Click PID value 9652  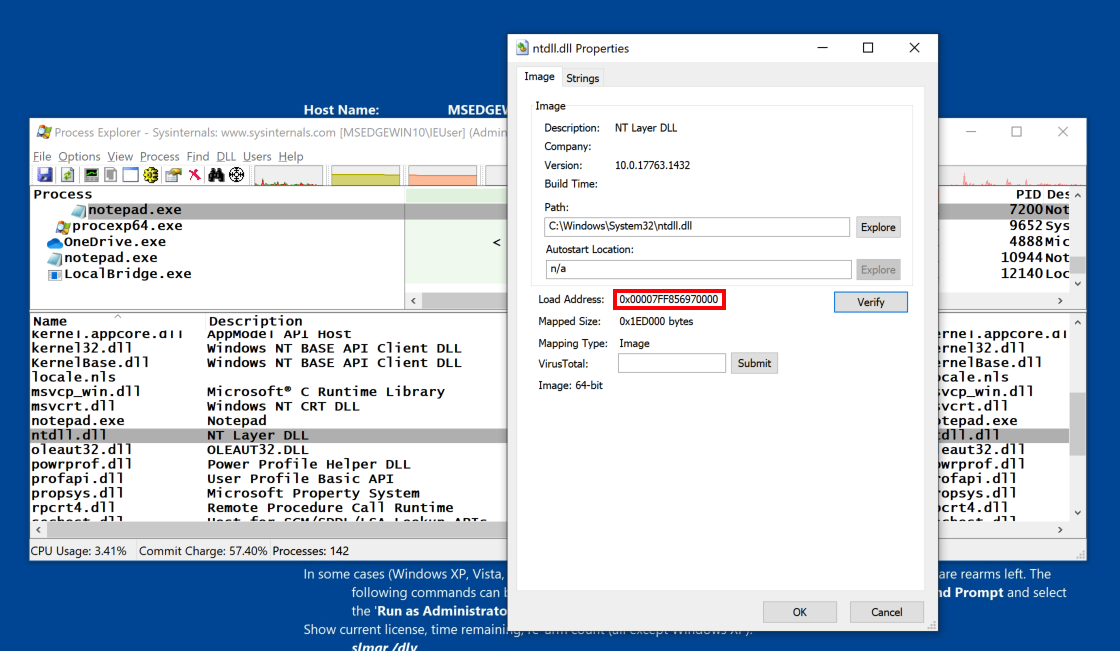1026,226
